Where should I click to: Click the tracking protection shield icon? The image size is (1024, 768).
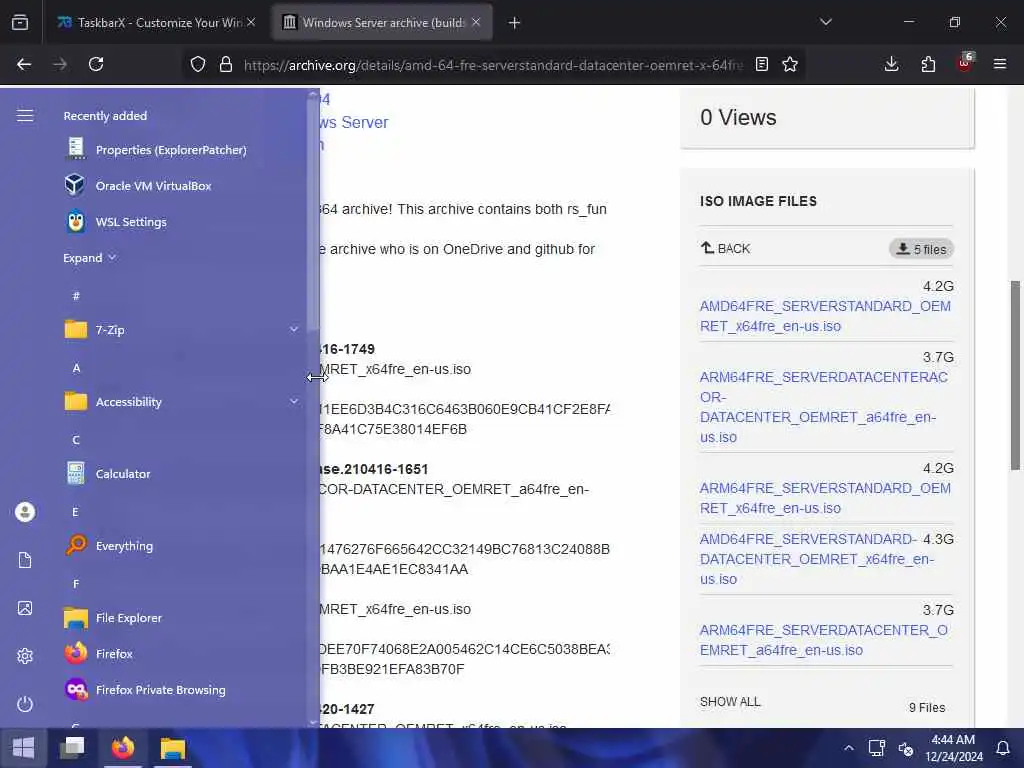click(198, 64)
